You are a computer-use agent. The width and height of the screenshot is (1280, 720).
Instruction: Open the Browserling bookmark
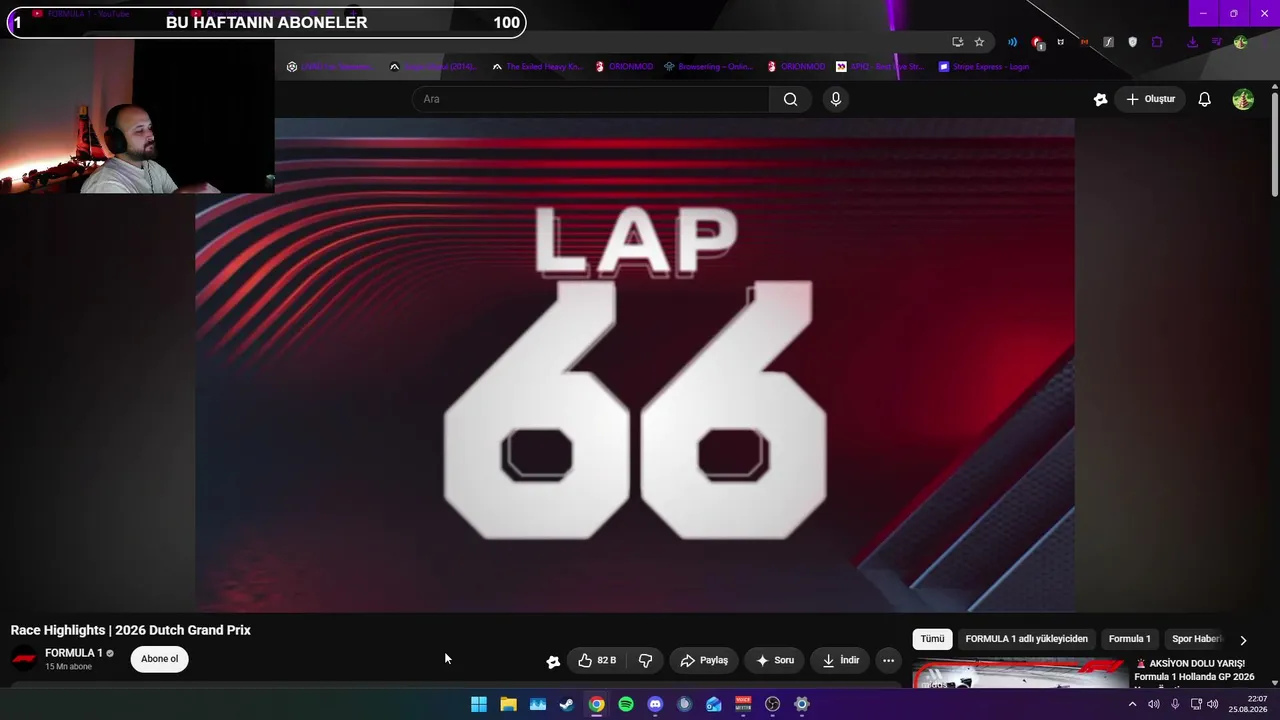click(x=708, y=67)
